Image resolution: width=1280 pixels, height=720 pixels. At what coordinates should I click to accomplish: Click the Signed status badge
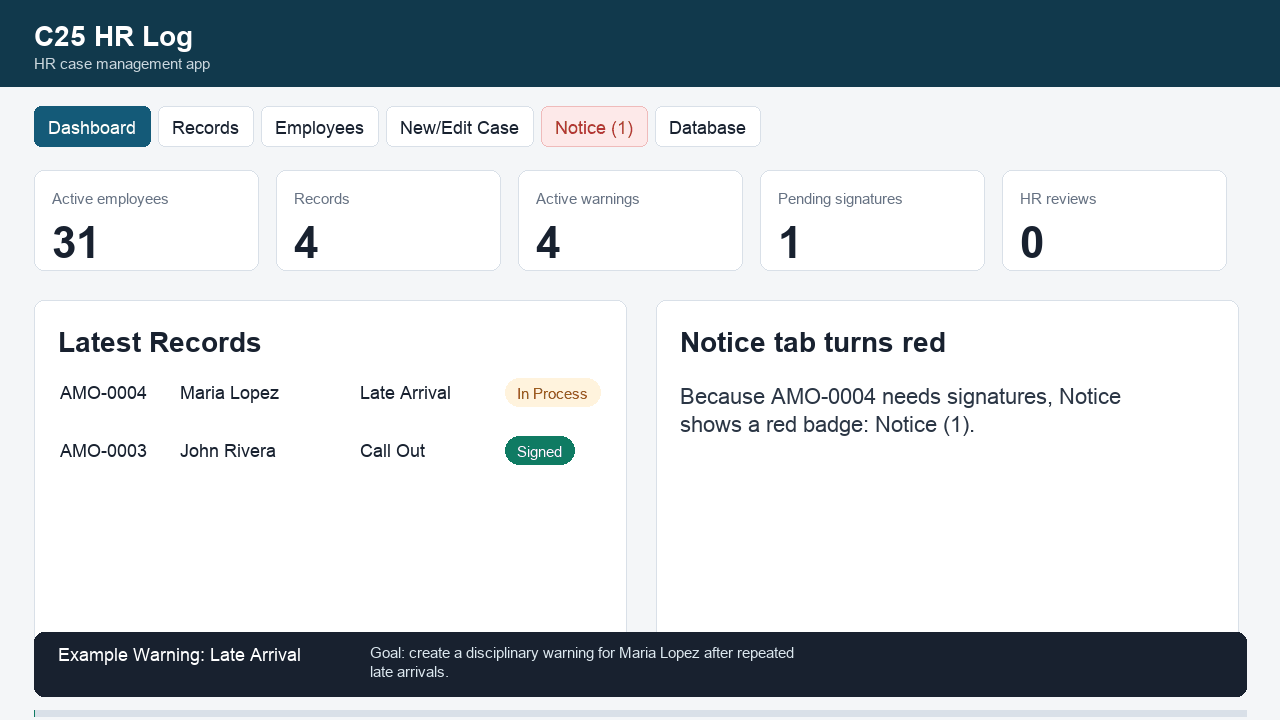[540, 451]
